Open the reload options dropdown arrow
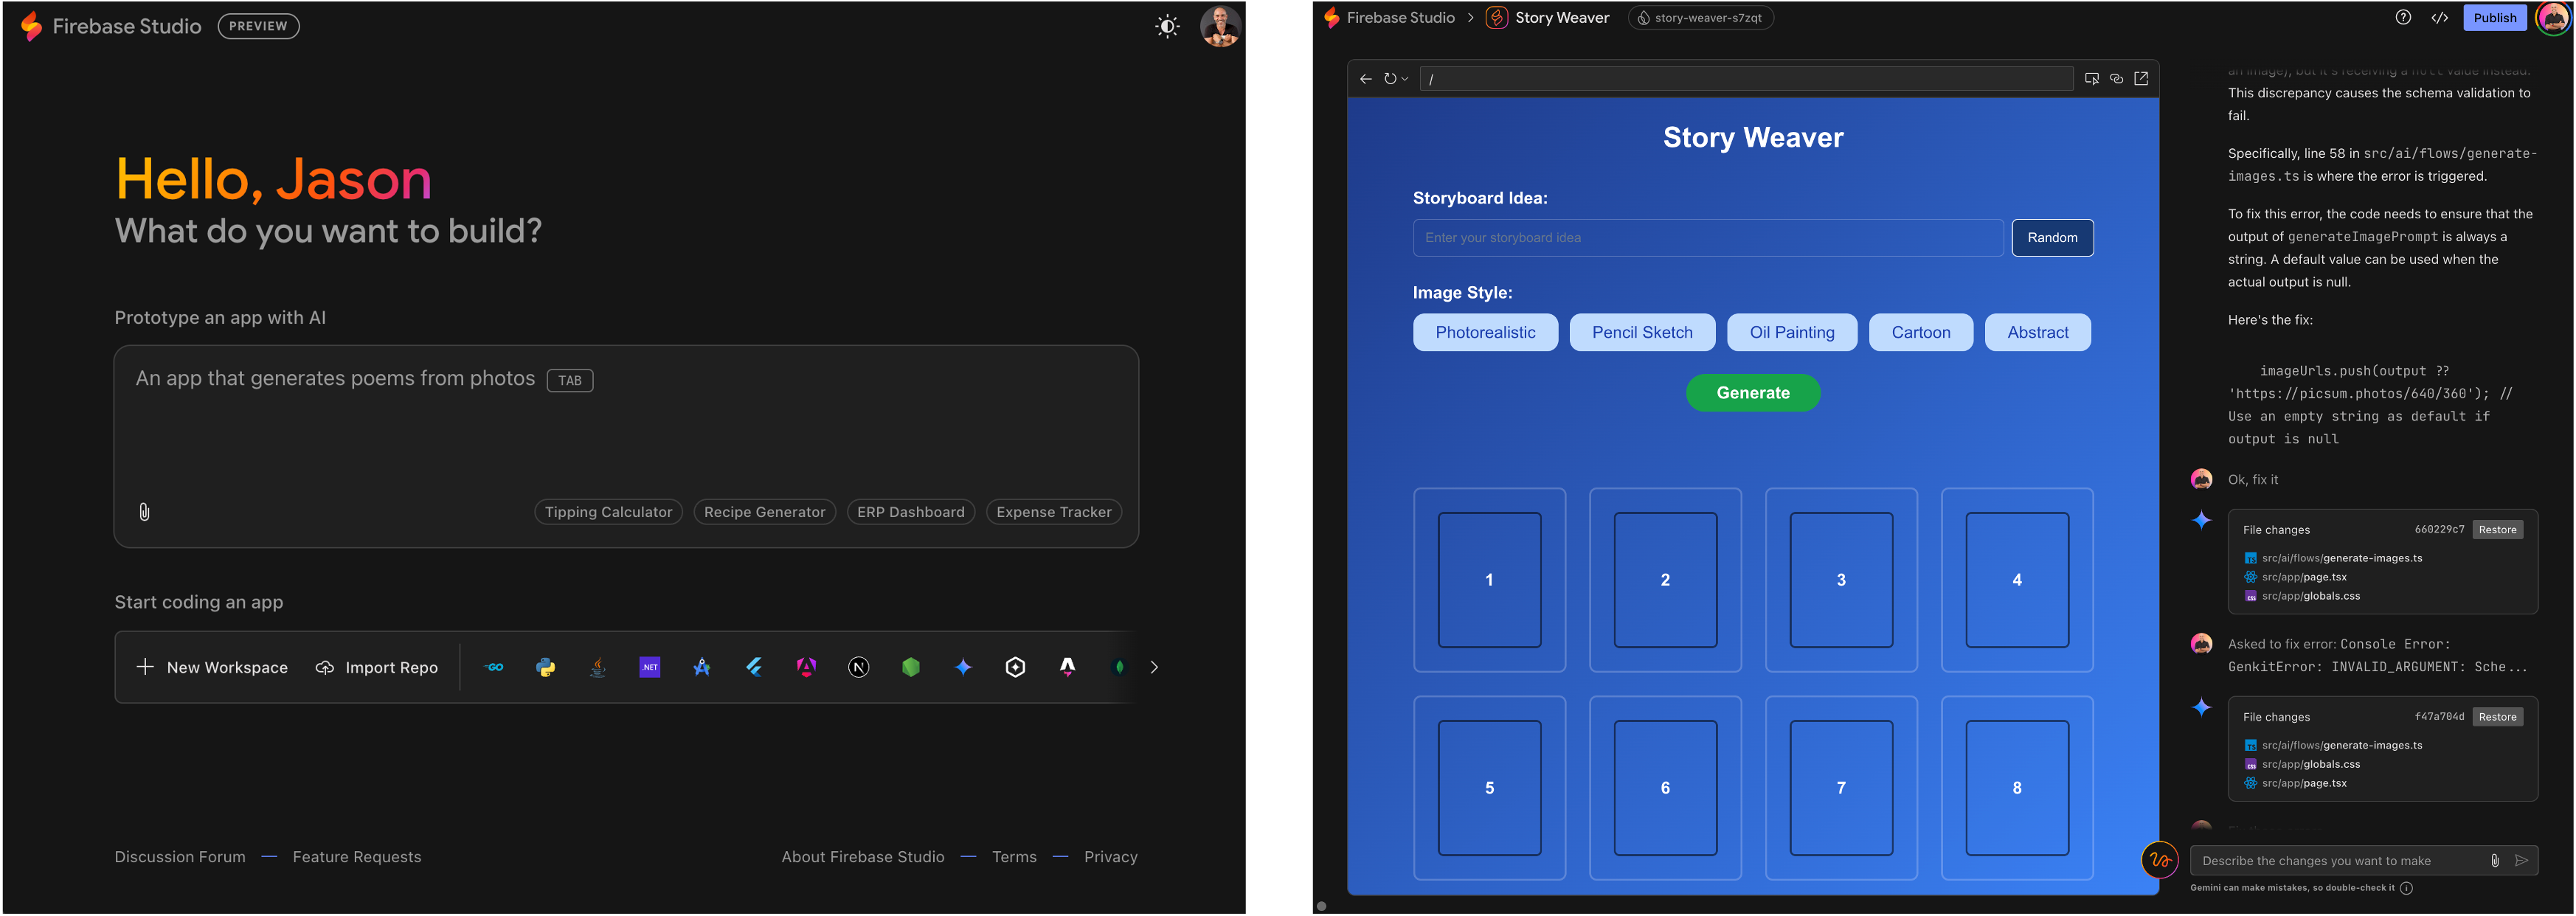 (x=1405, y=79)
